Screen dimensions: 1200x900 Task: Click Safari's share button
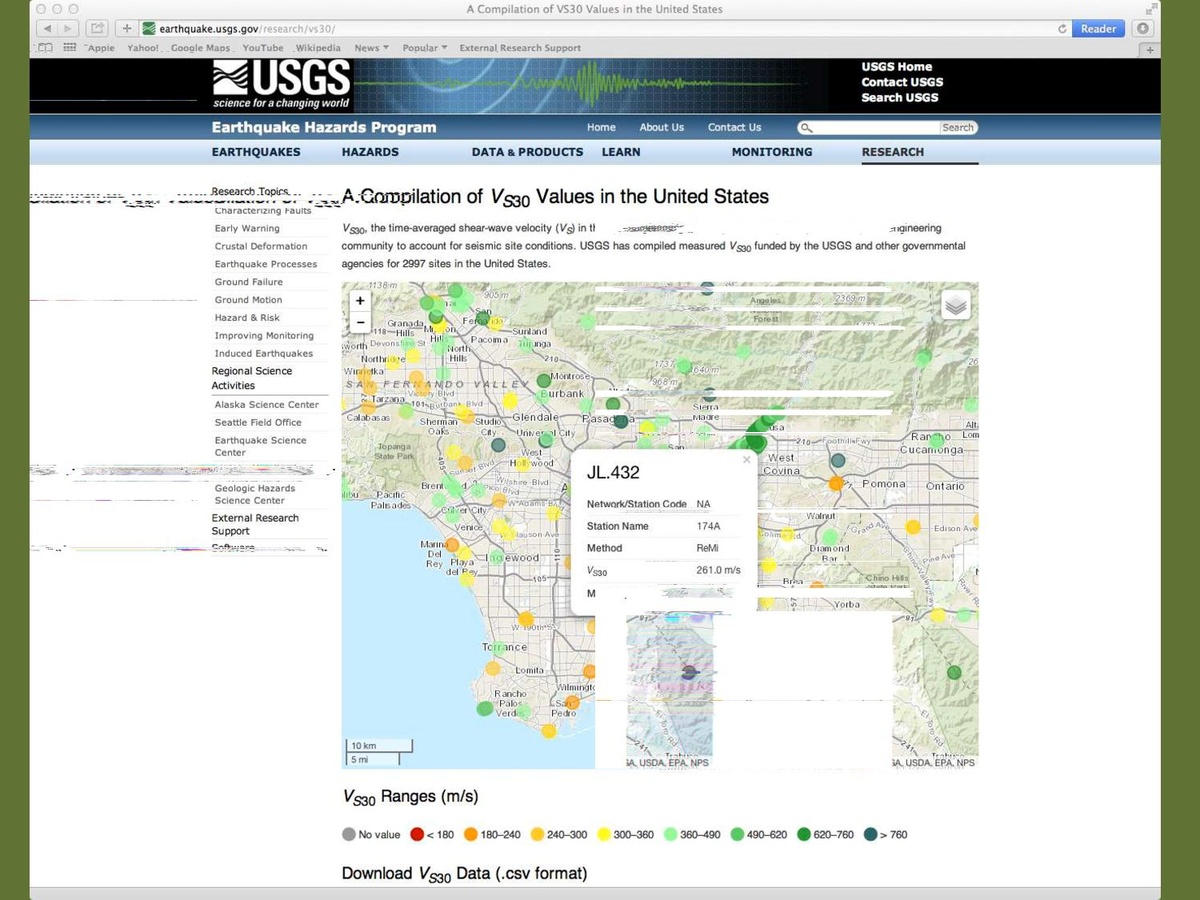(x=98, y=29)
